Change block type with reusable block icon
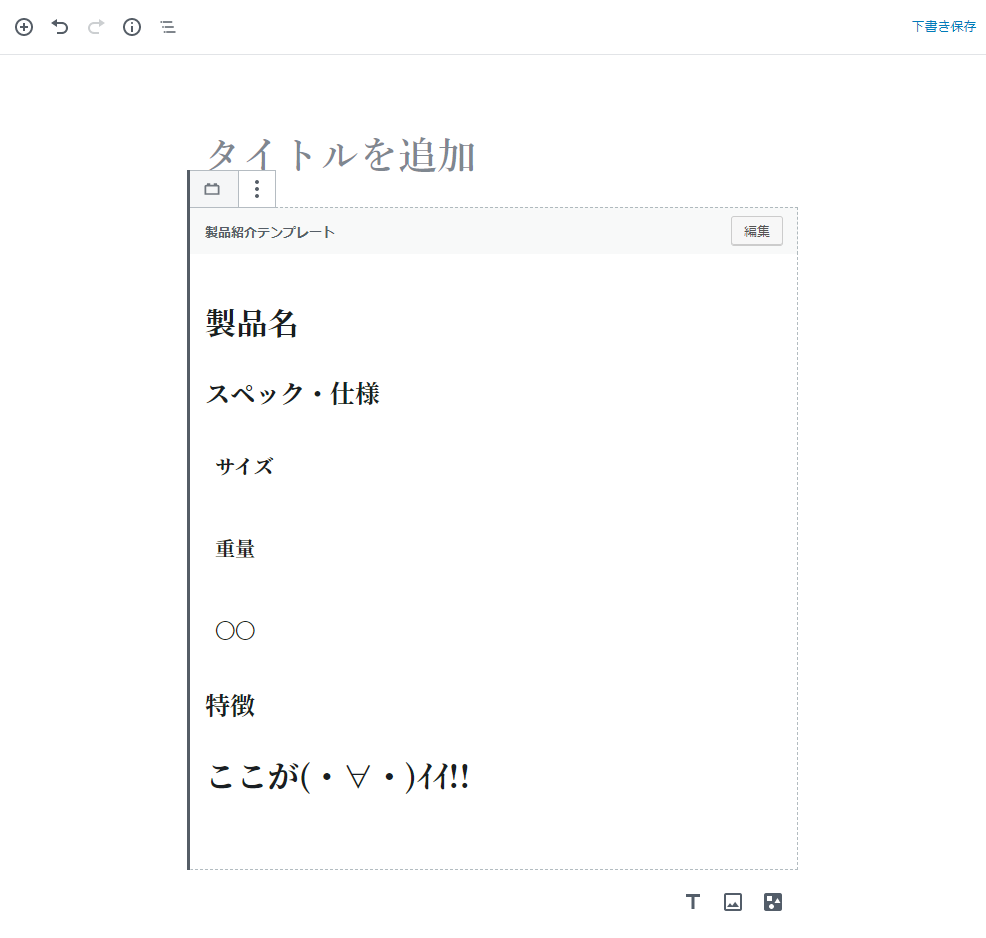This screenshot has height=938, width=986. [213, 189]
